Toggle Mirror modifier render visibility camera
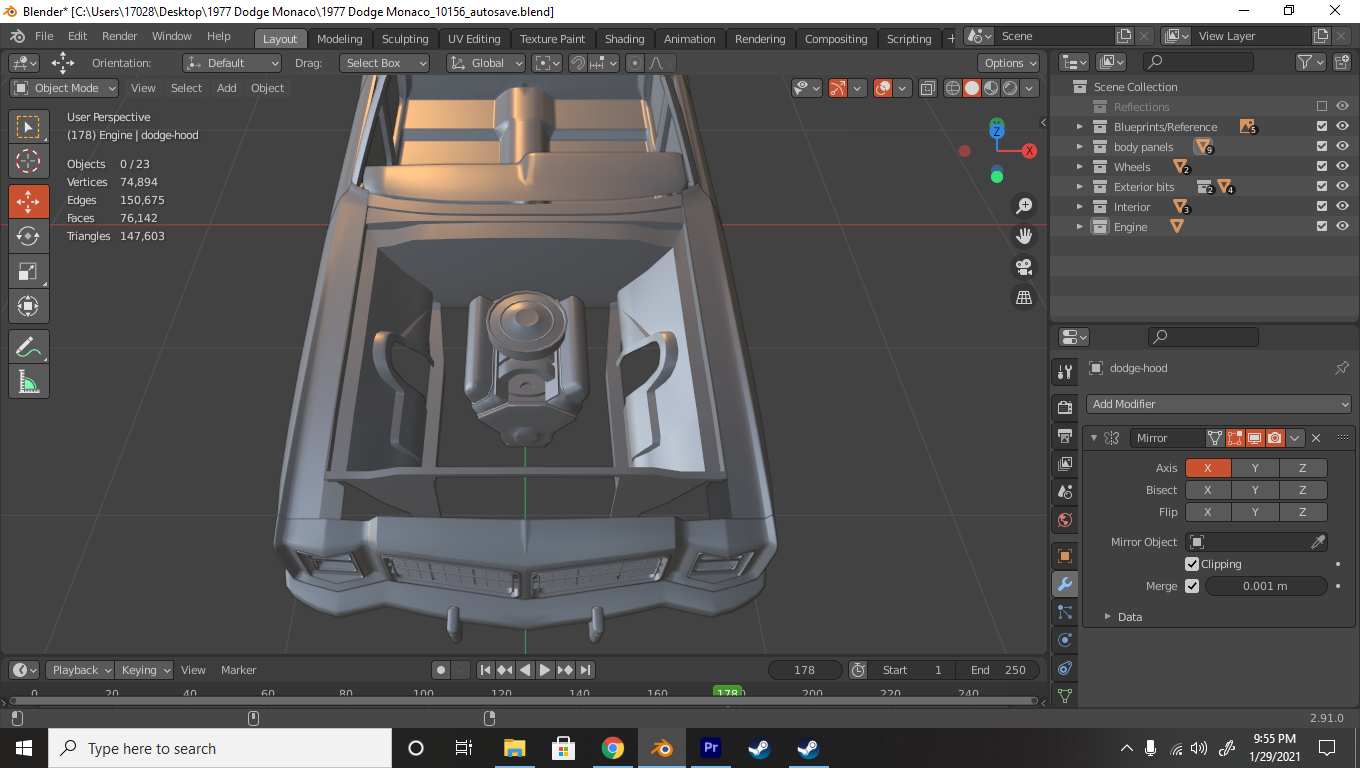Screen dimensions: 1360x768 (x=1275, y=438)
